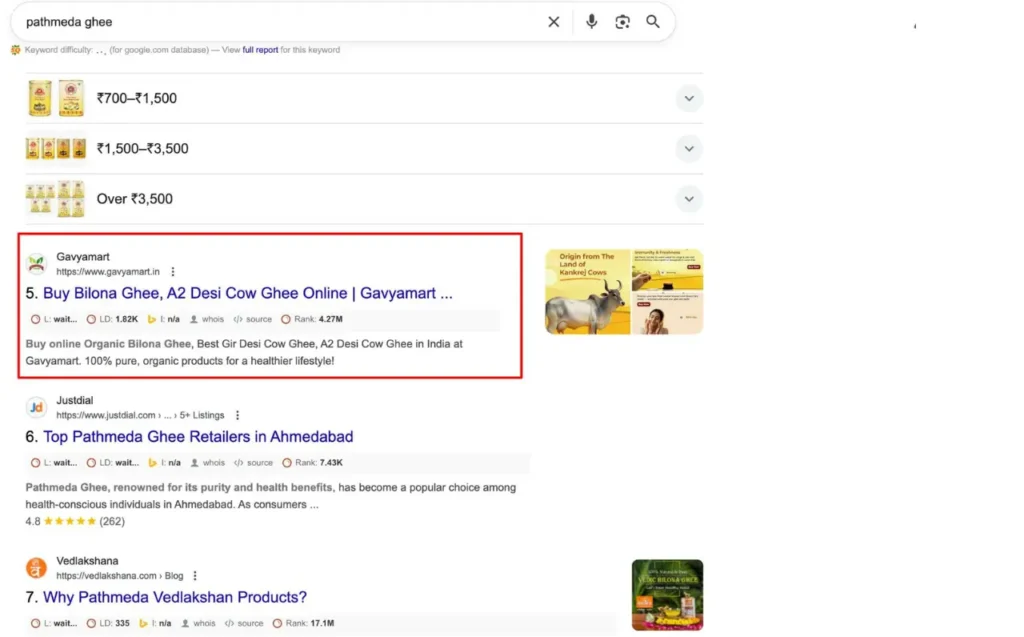1024x637 pixels.
Task: Open the three-dot menu beside Vedlakshana URL
Action: coord(195,576)
